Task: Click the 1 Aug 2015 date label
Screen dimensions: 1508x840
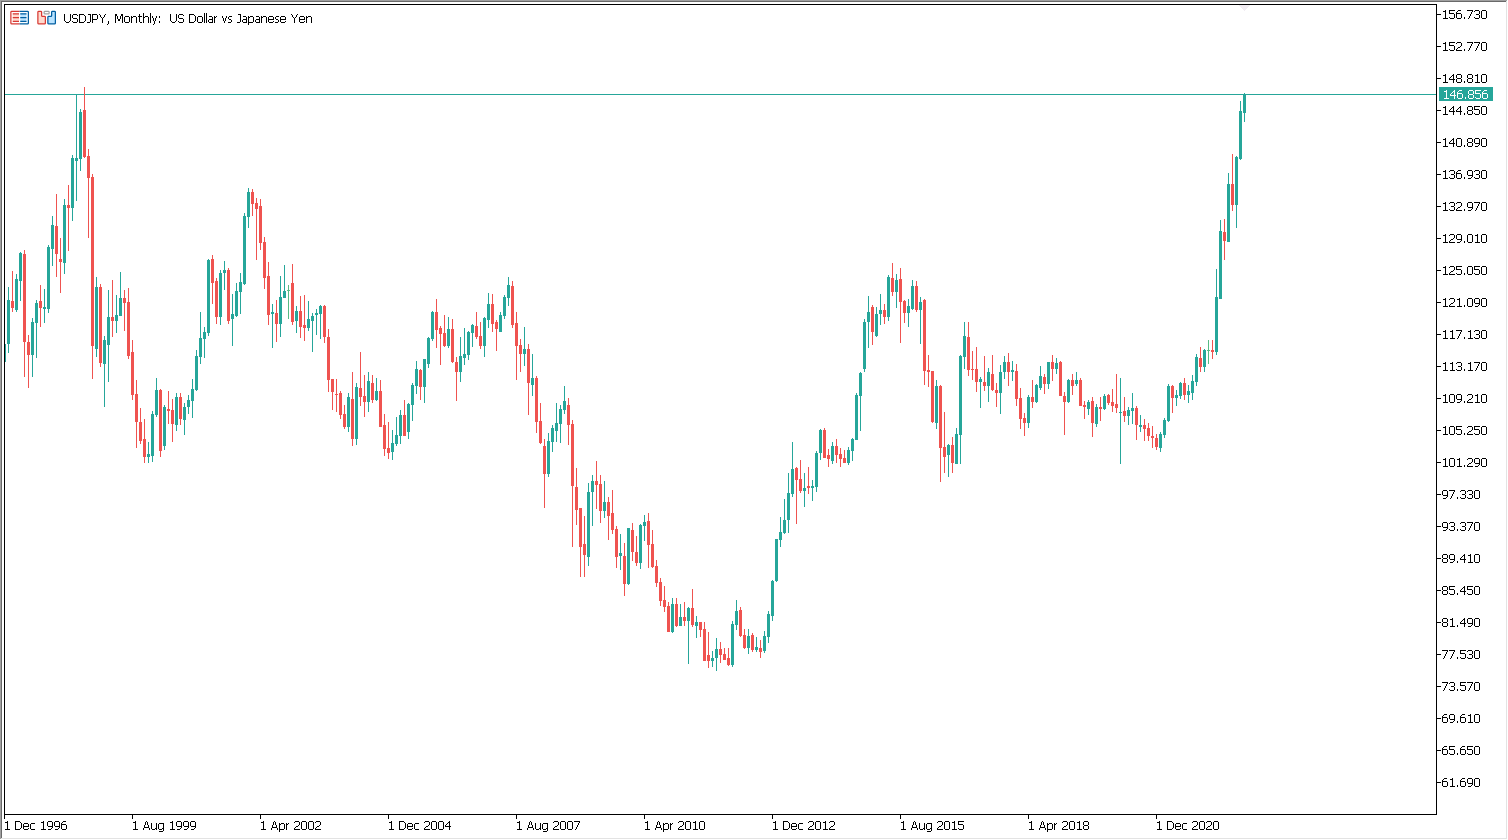Action: point(932,826)
